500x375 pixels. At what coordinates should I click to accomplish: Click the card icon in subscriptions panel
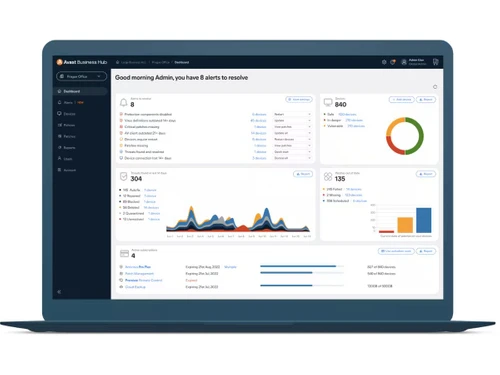124,254
